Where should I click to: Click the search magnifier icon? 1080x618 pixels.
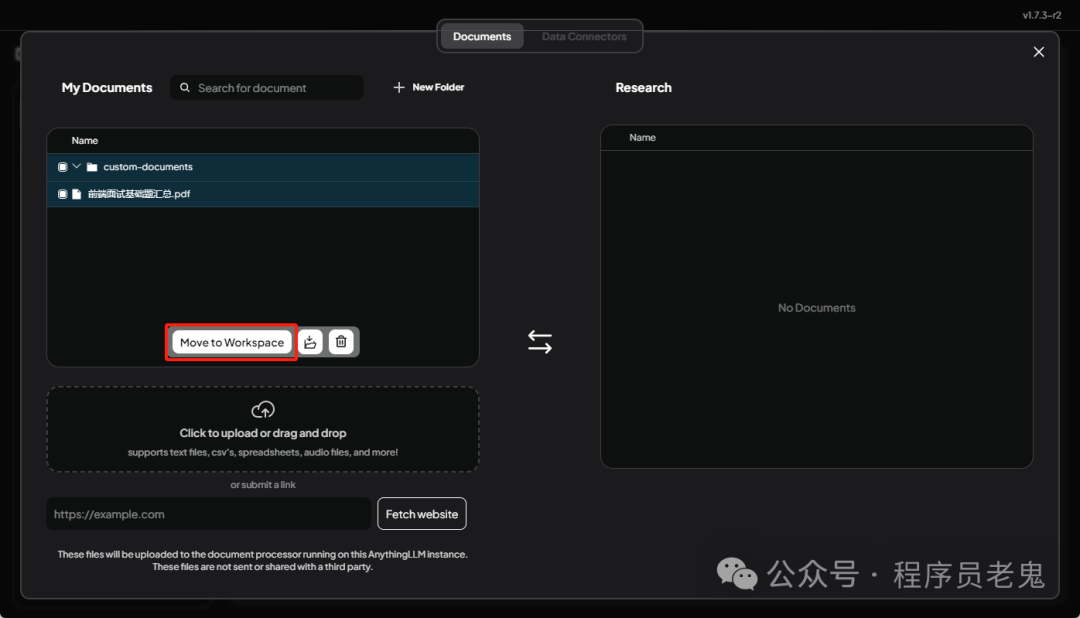(185, 87)
